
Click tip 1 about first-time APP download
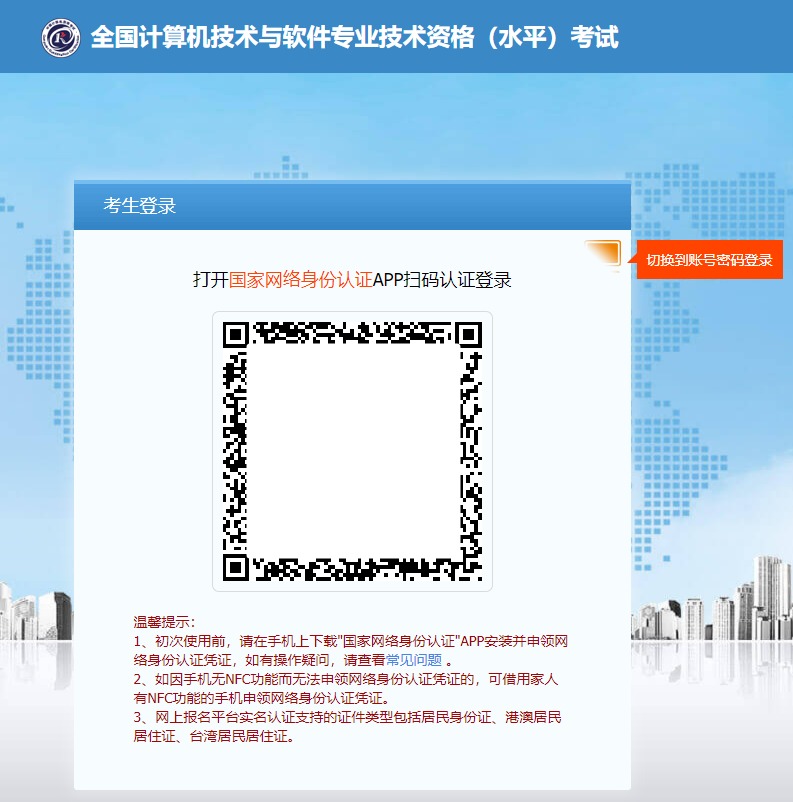(x=350, y=641)
